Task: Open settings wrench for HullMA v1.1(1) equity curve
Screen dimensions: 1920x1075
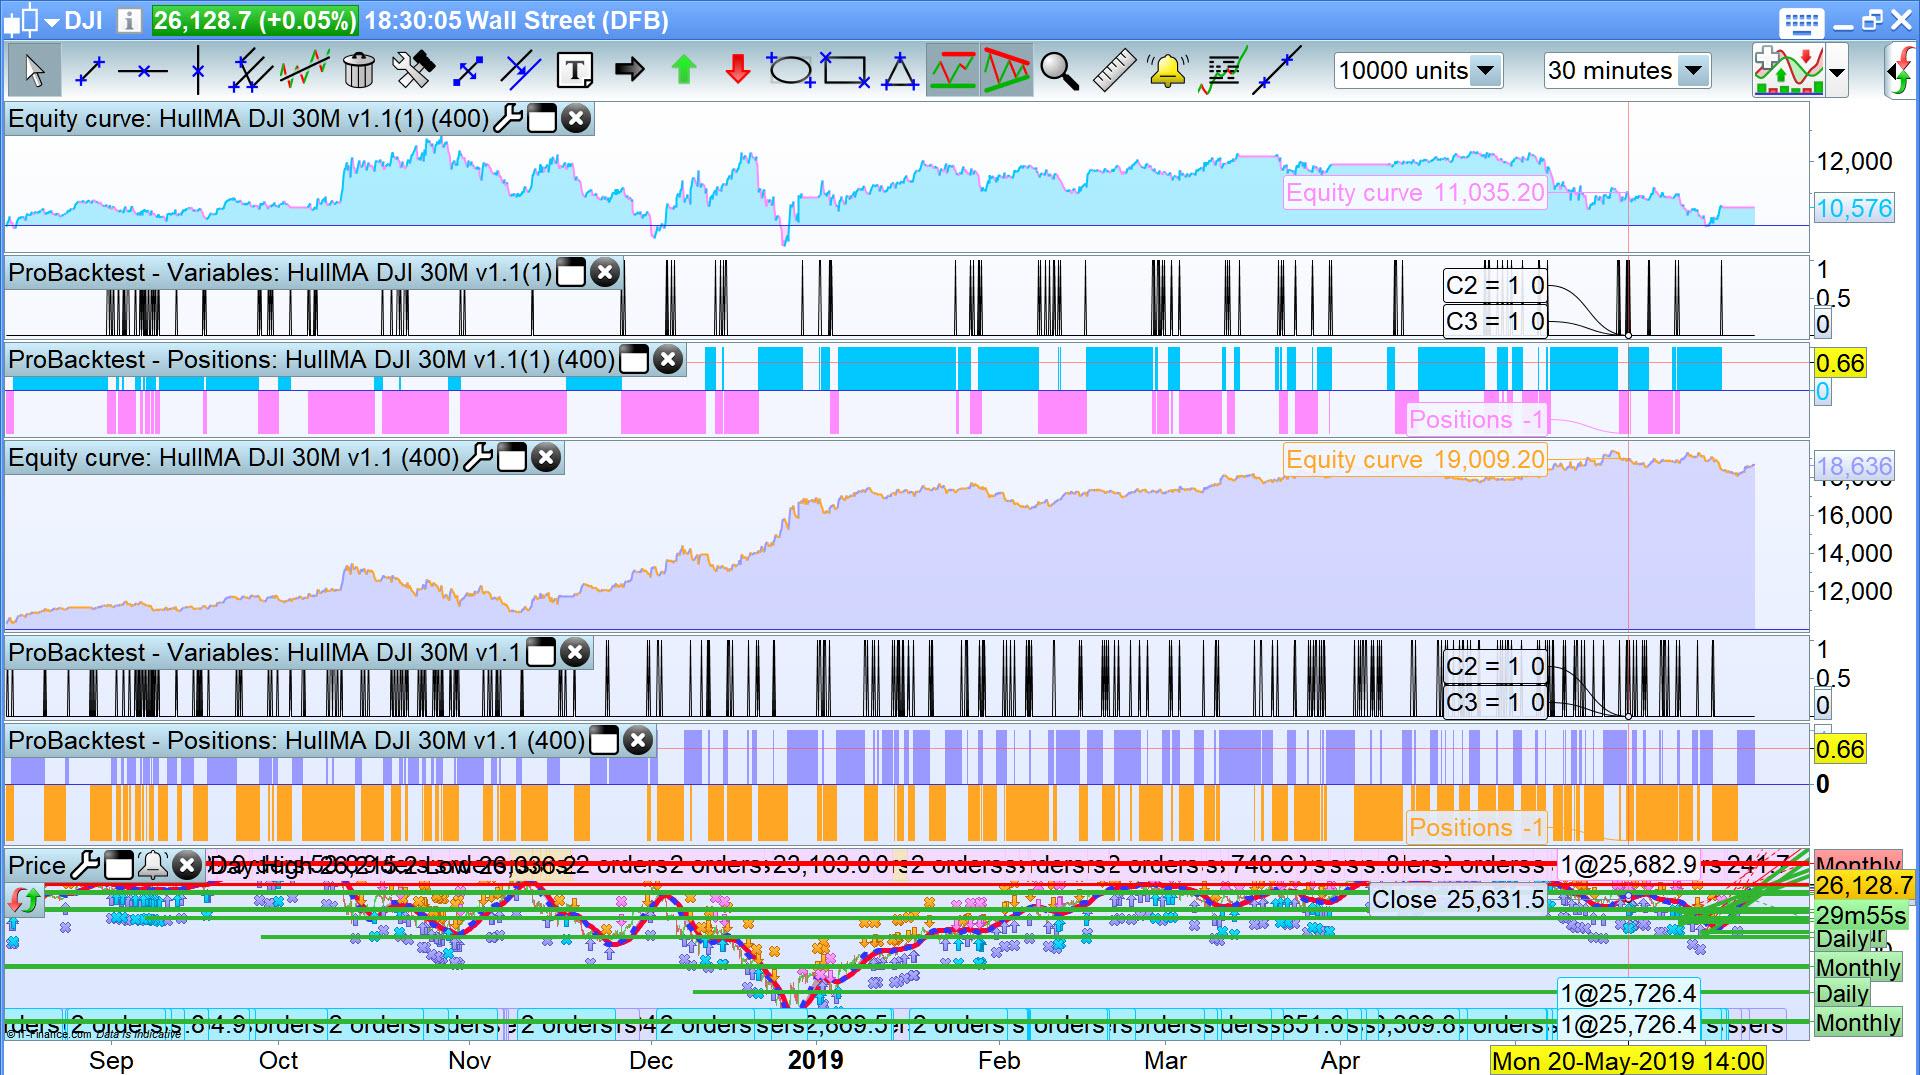Action: (508, 119)
